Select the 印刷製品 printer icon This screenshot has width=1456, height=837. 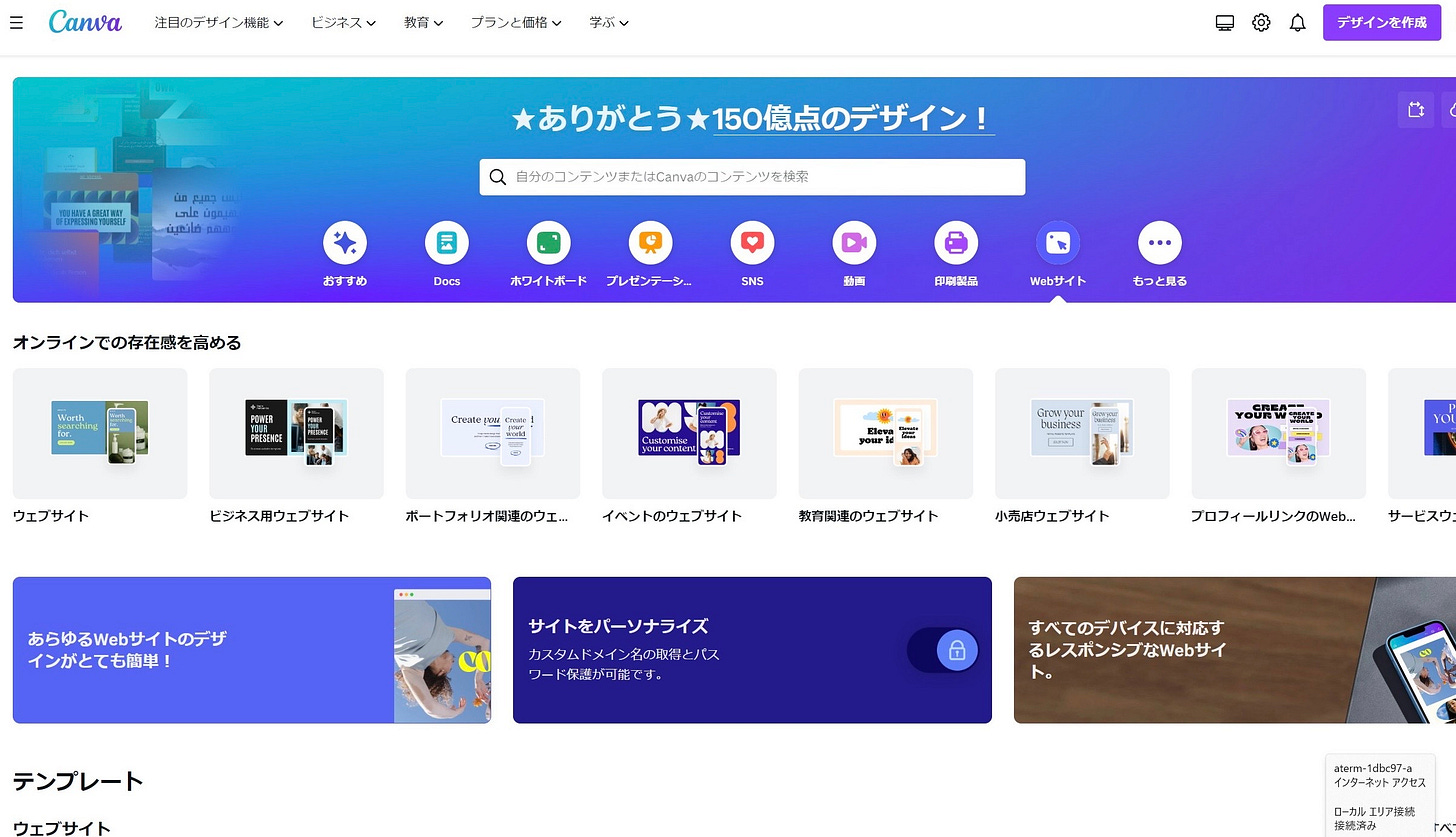(x=956, y=242)
